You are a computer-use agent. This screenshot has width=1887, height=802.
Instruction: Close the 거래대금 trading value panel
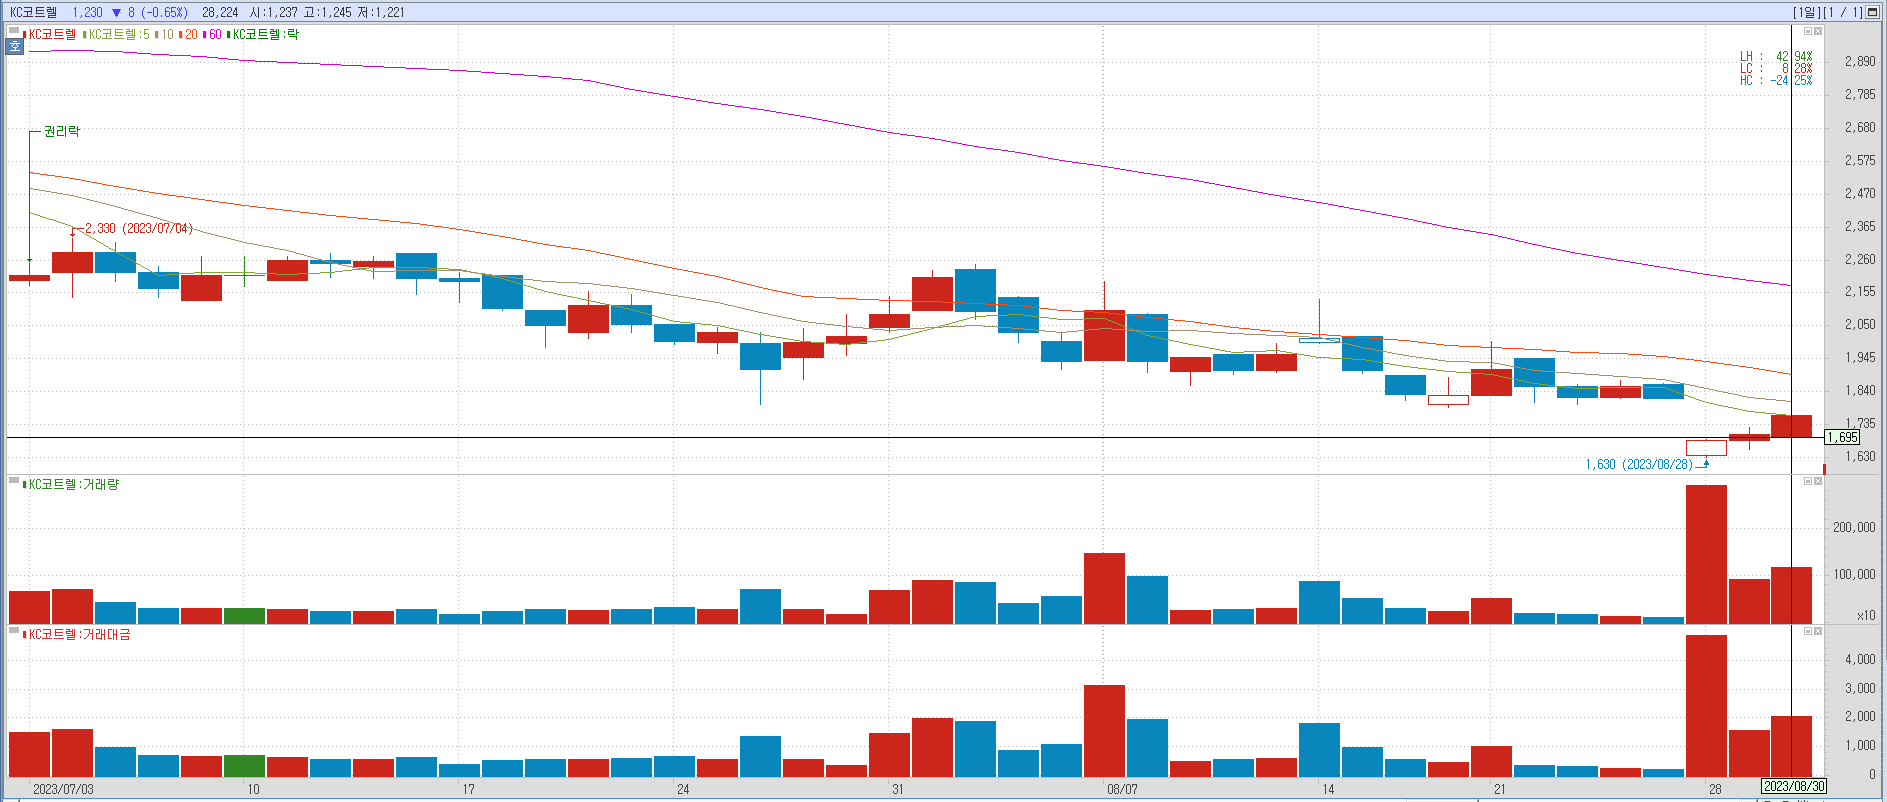1818,631
